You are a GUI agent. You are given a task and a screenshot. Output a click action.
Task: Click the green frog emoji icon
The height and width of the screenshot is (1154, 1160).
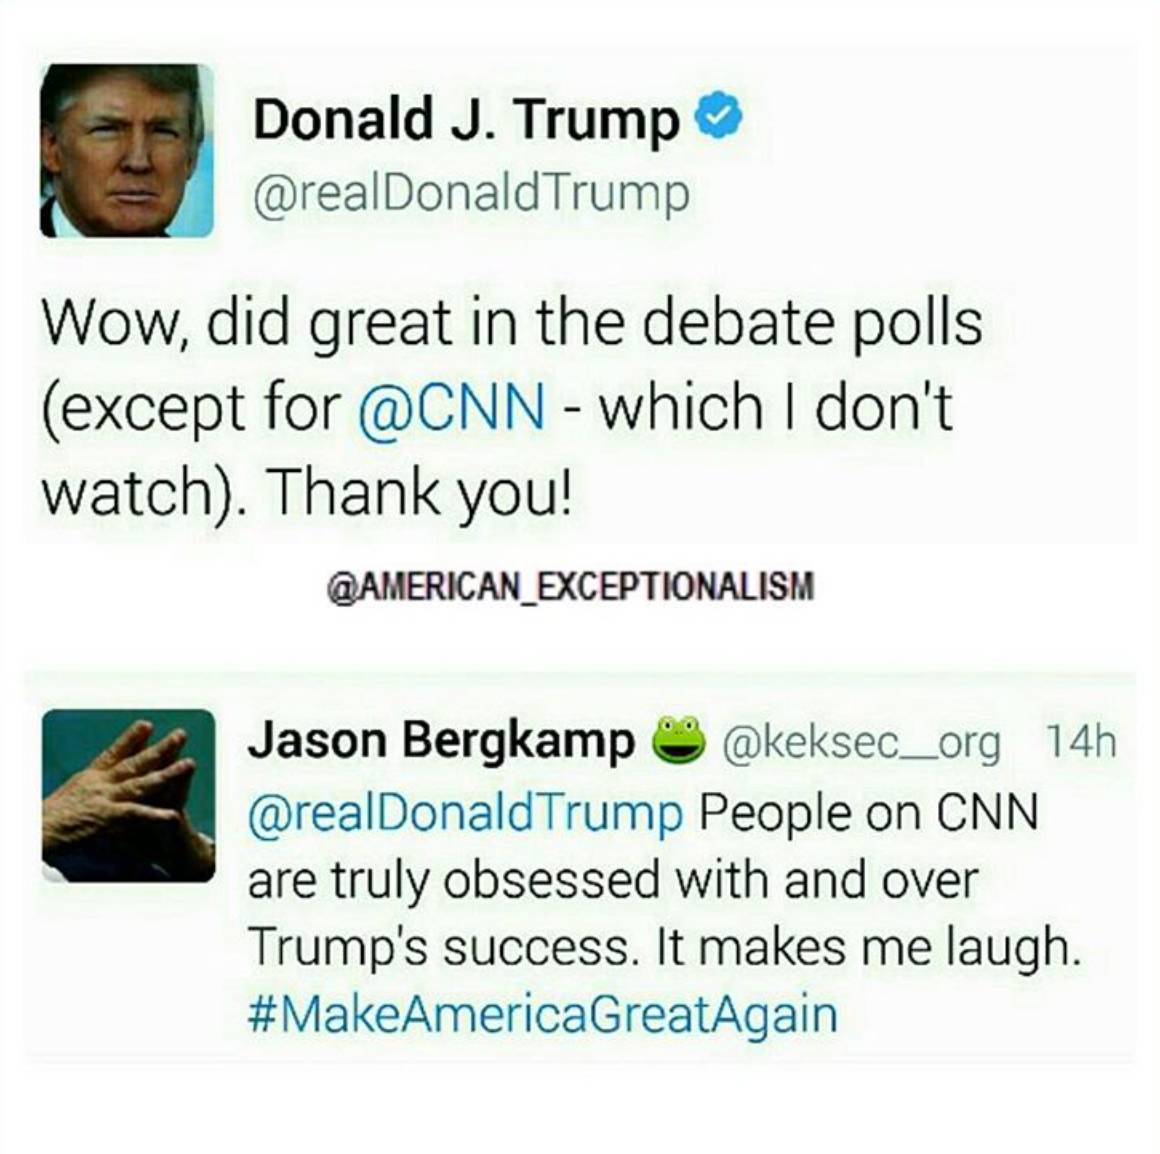point(677,738)
